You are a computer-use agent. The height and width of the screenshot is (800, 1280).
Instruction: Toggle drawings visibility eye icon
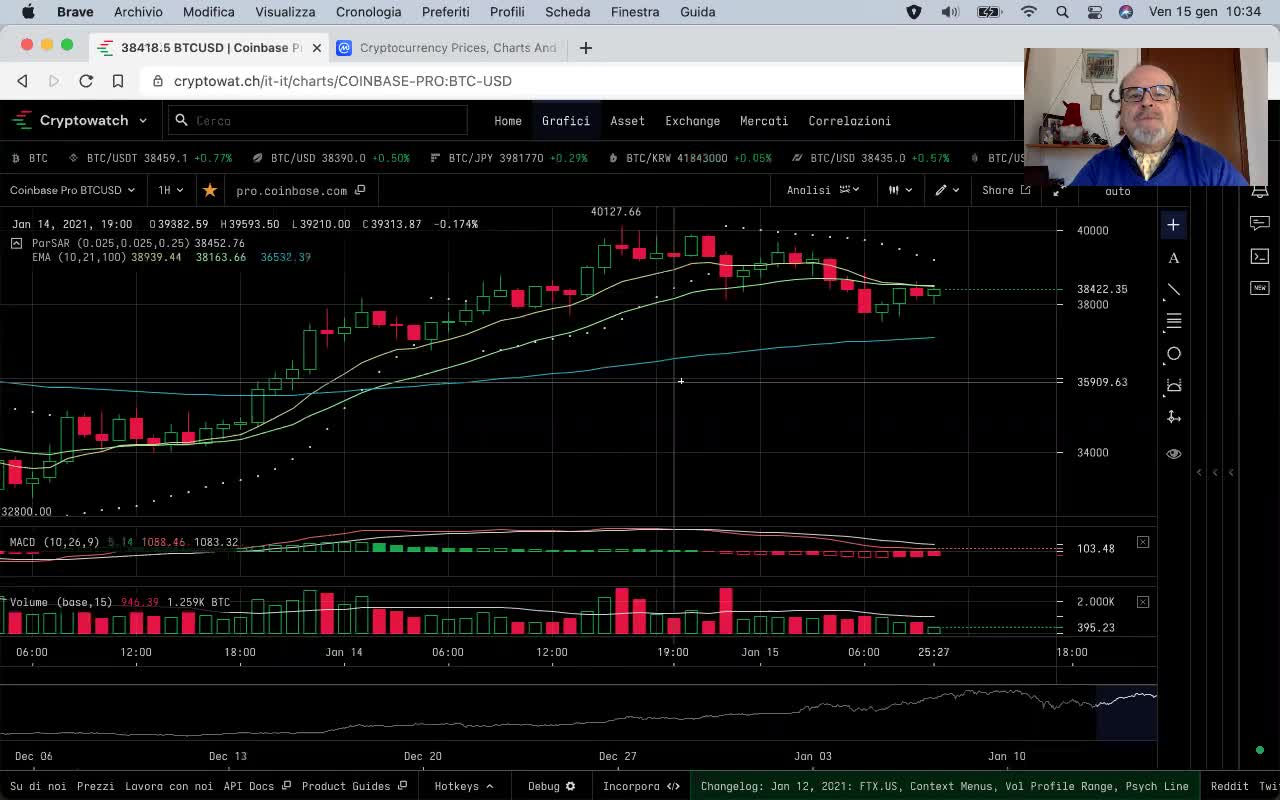[x=1173, y=453]
